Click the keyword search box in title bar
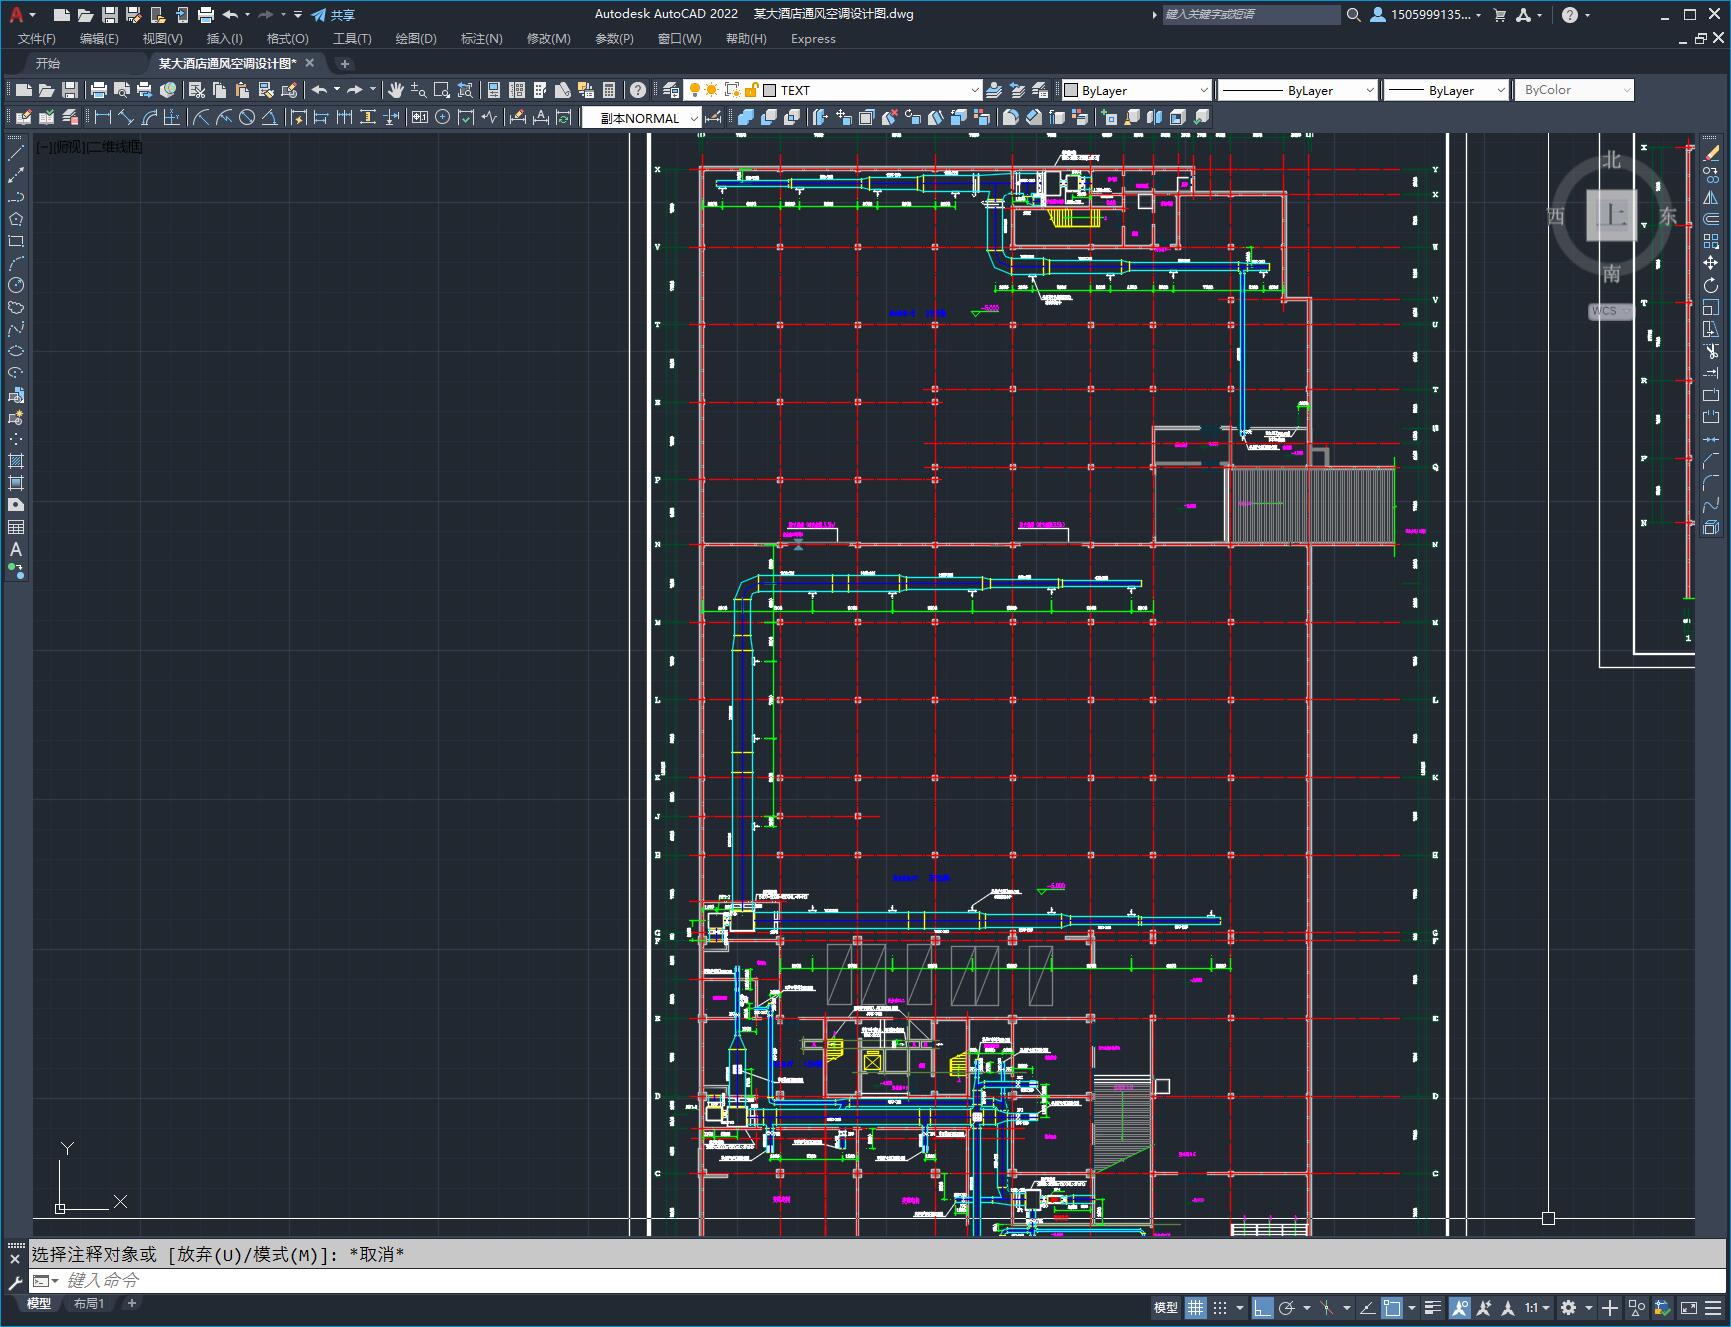 coord(1251,15)
